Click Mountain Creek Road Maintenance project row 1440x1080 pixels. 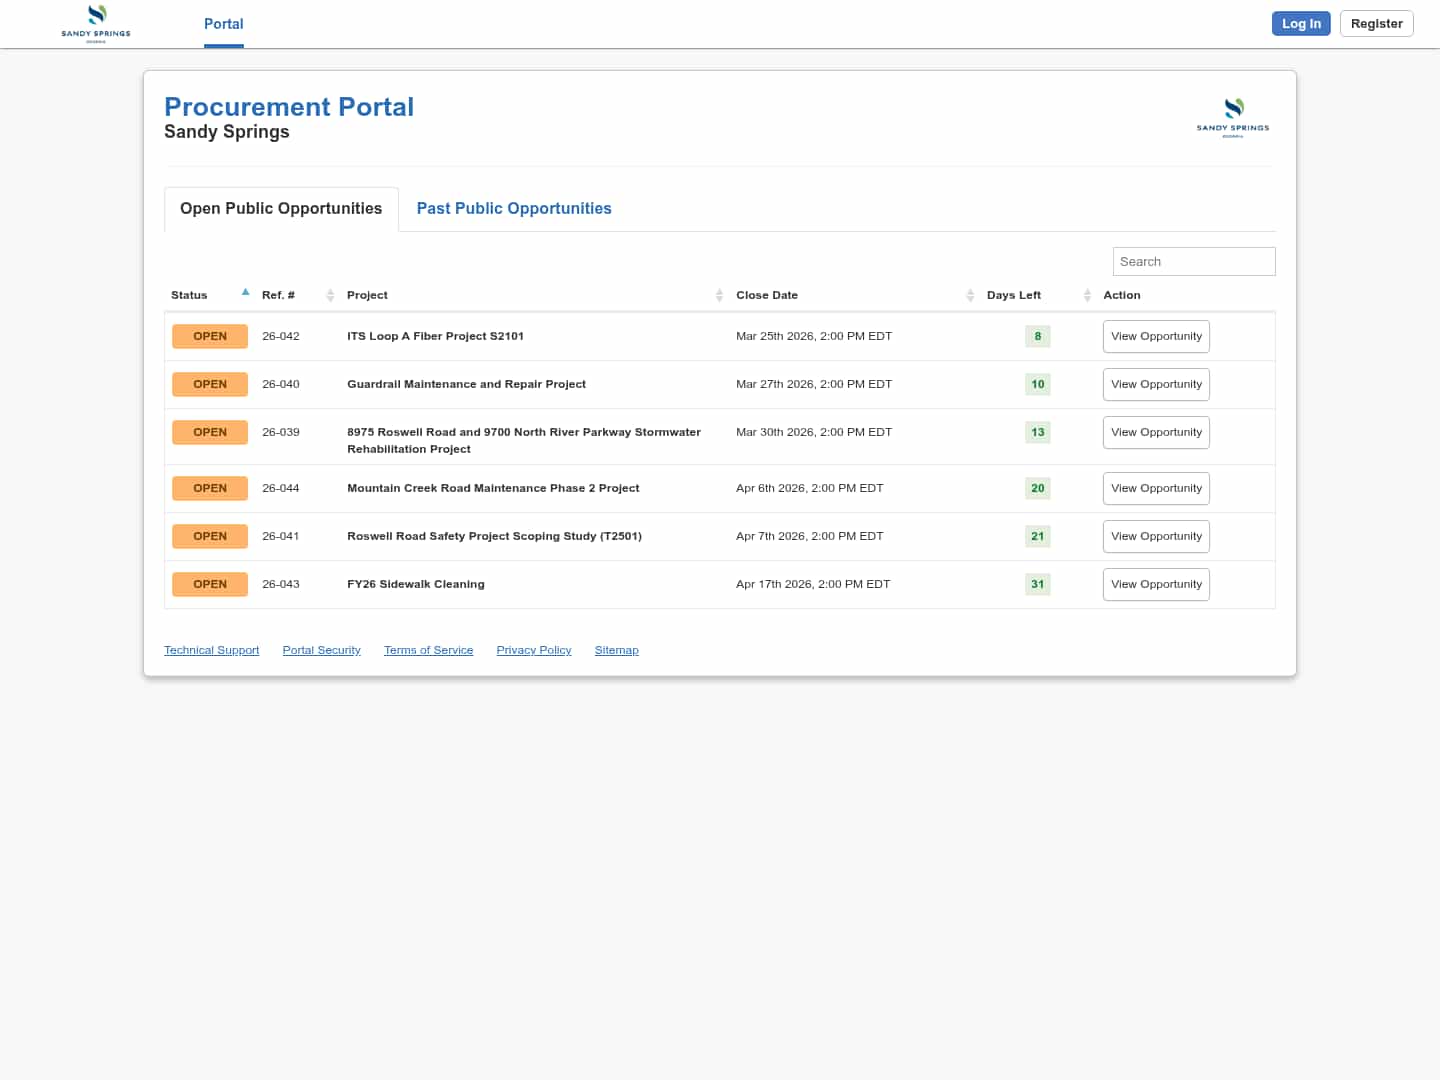pyautogui.click(x=493, y=488)
